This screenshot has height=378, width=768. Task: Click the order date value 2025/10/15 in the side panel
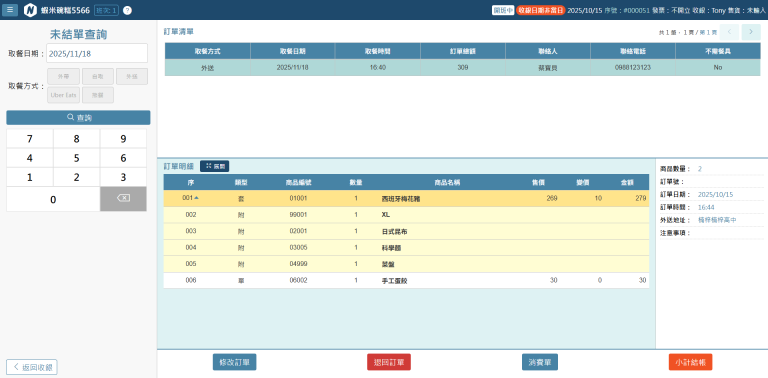pos(715,194)
